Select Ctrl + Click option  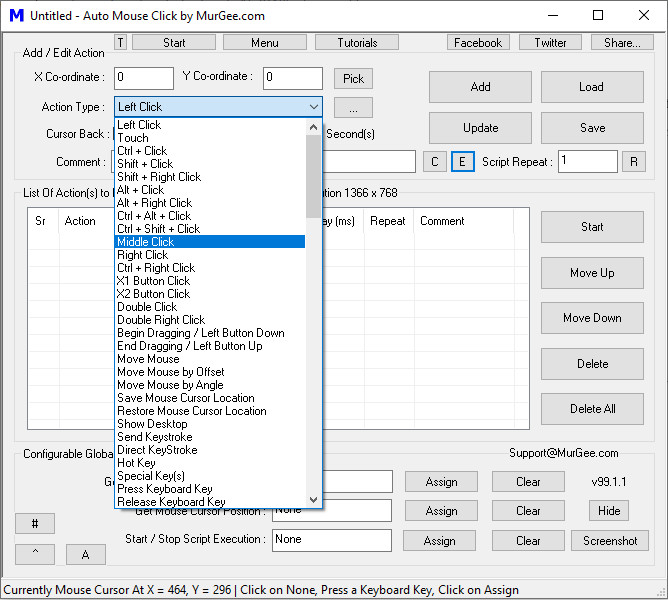(210, 151)
